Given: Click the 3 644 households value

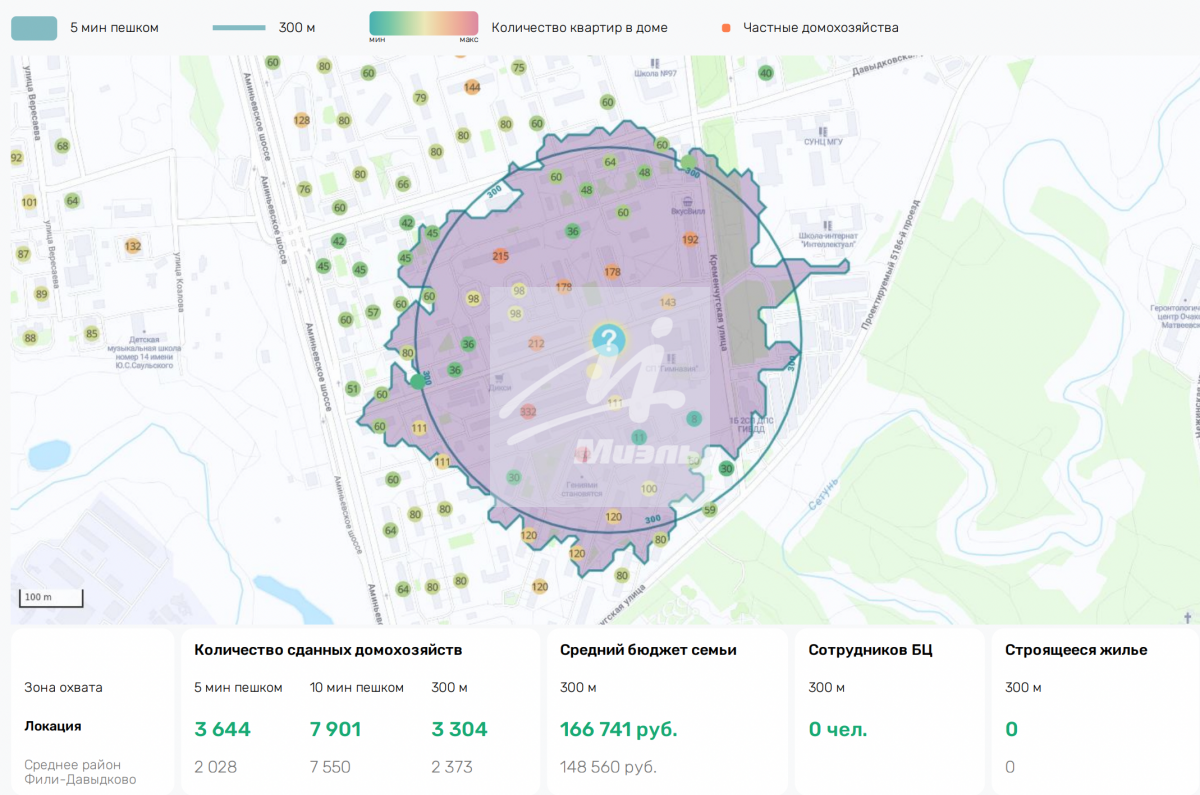Looking at the screenshot, I should [x=222, y=729].
